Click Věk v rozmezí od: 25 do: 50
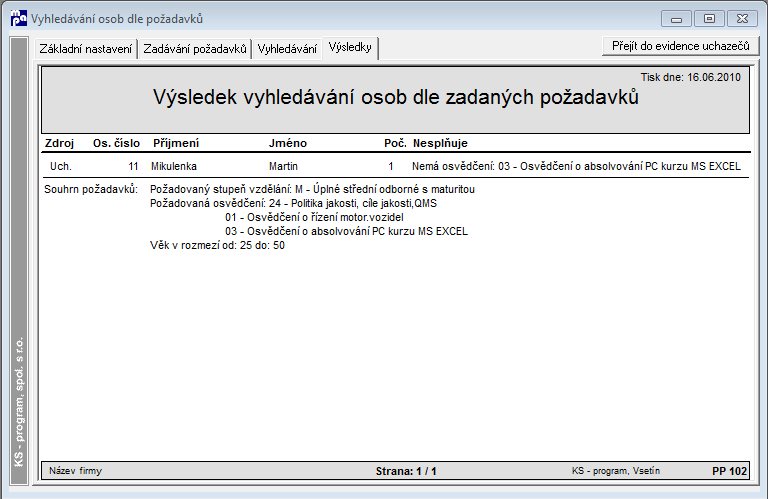Image resolution: width=768 pixels, height=499 pixels. [217, 245]
